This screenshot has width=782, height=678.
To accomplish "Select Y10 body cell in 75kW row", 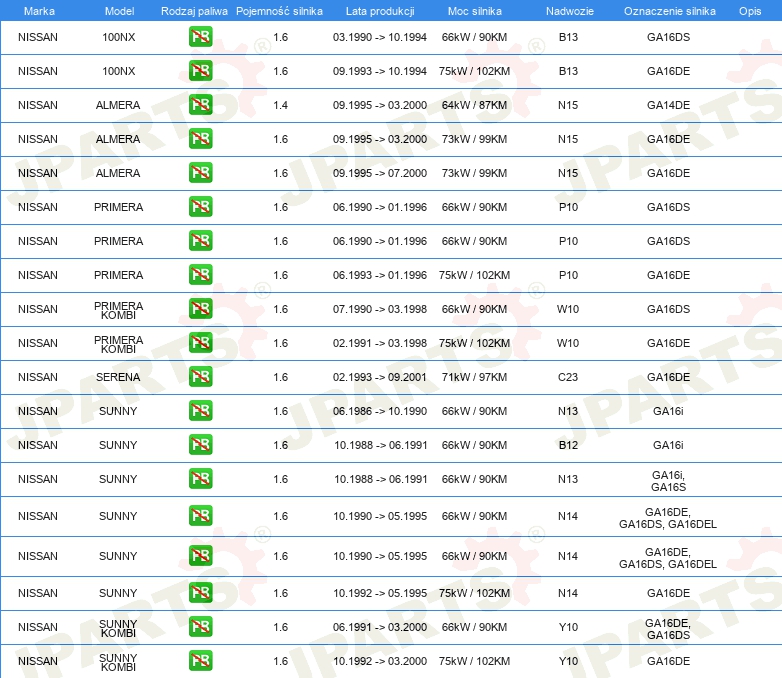I will pyautogui.click(x=568, y=661).
